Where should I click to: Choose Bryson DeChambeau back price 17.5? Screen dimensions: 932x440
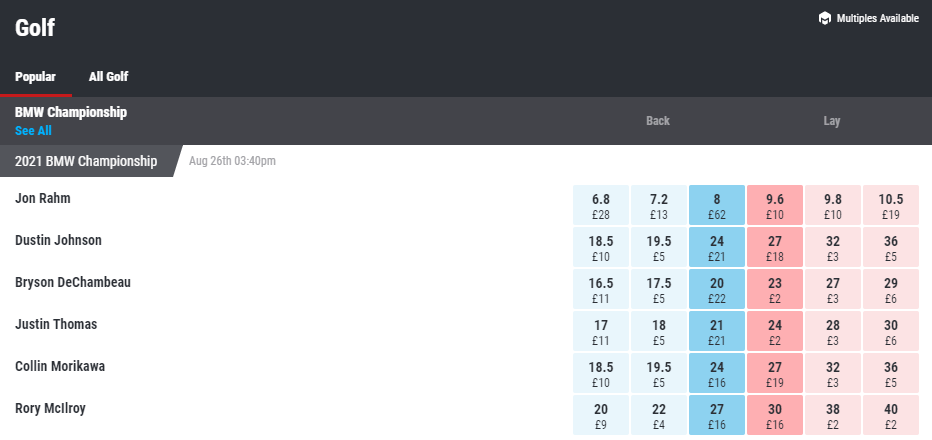pyautogui.click(x=659, y=289)
